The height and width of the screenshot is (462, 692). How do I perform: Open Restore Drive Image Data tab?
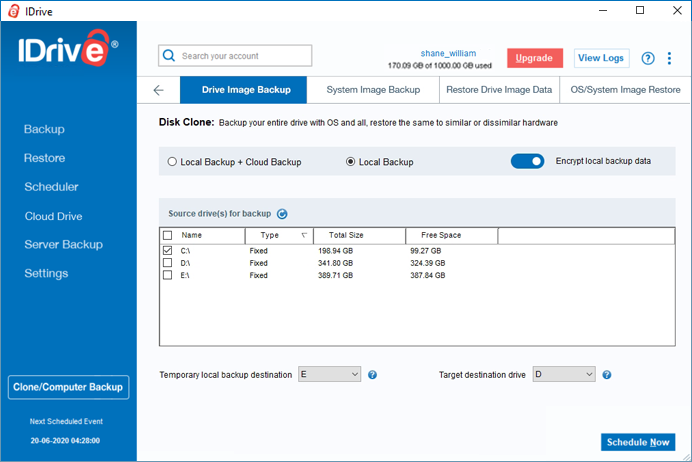click(x=499, y=90)
